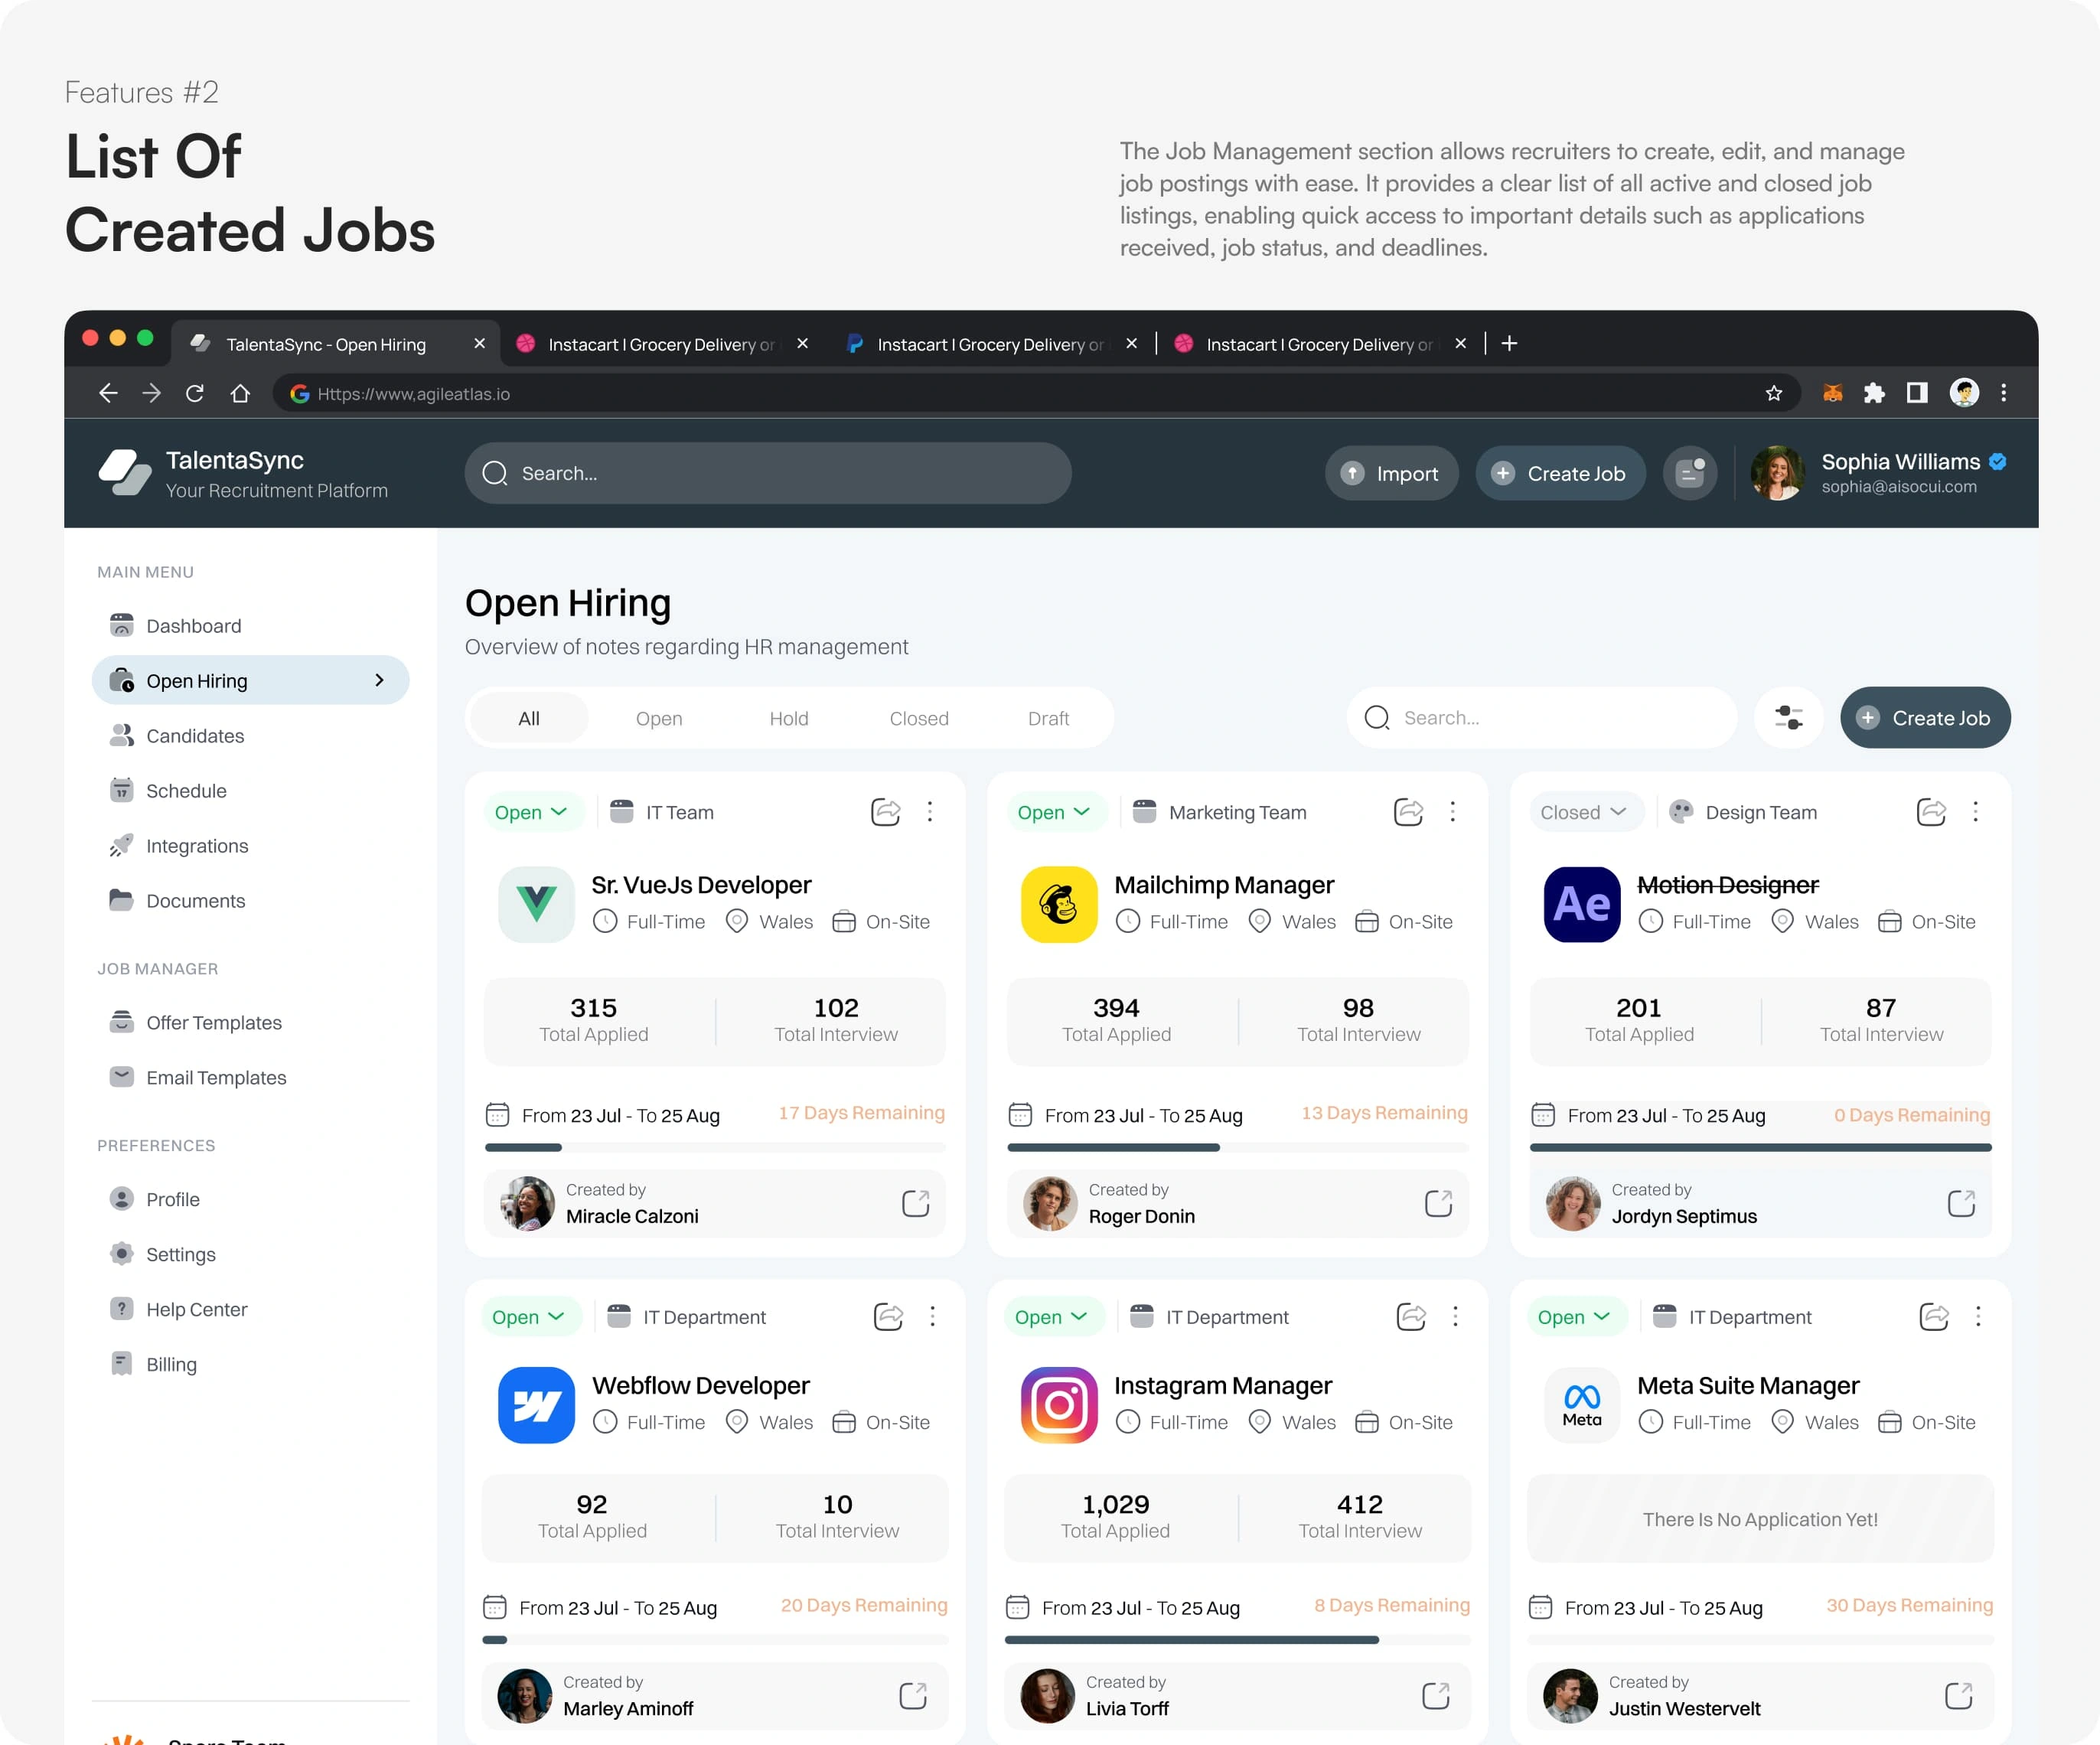Click the browser bookmark star icon
The width and height of the screenshot is (2100, 1745).
(x=1774, y=393)
